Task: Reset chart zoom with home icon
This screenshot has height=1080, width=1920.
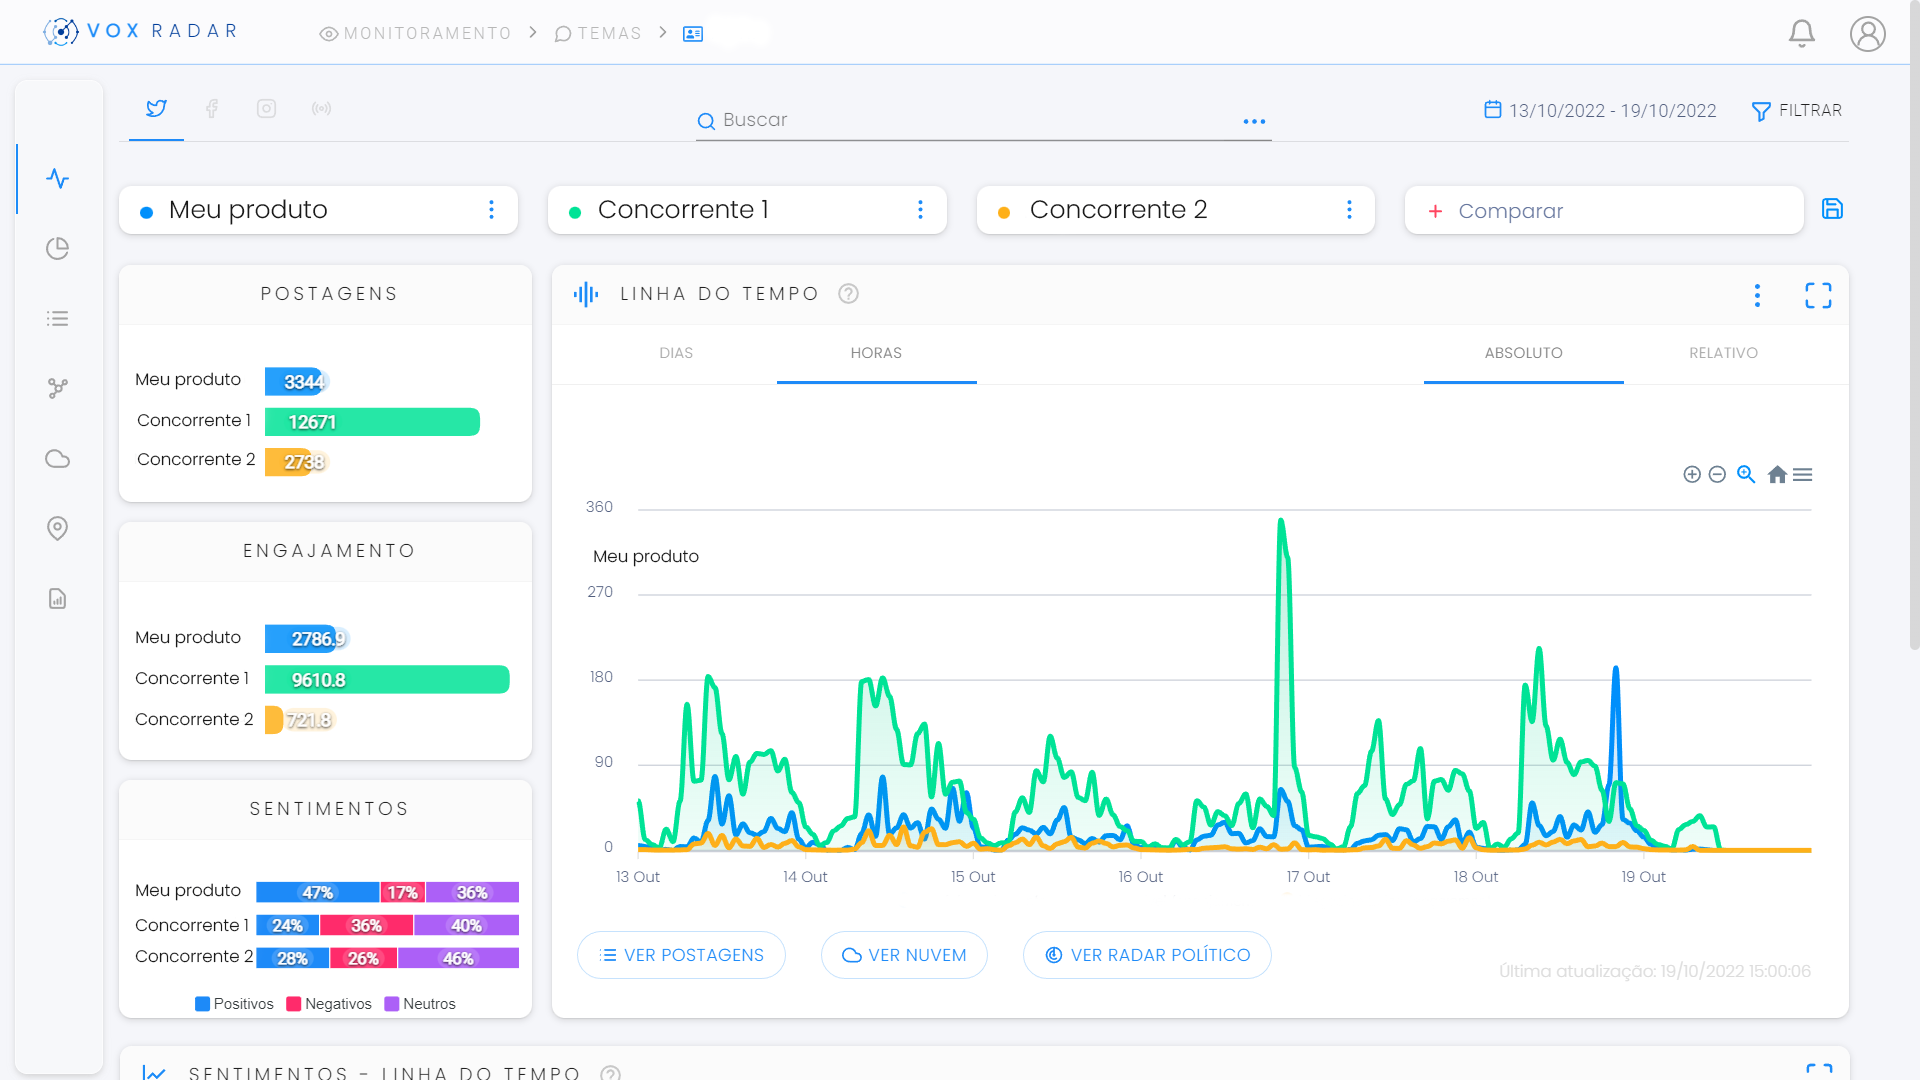Action: click(1776, 475)
